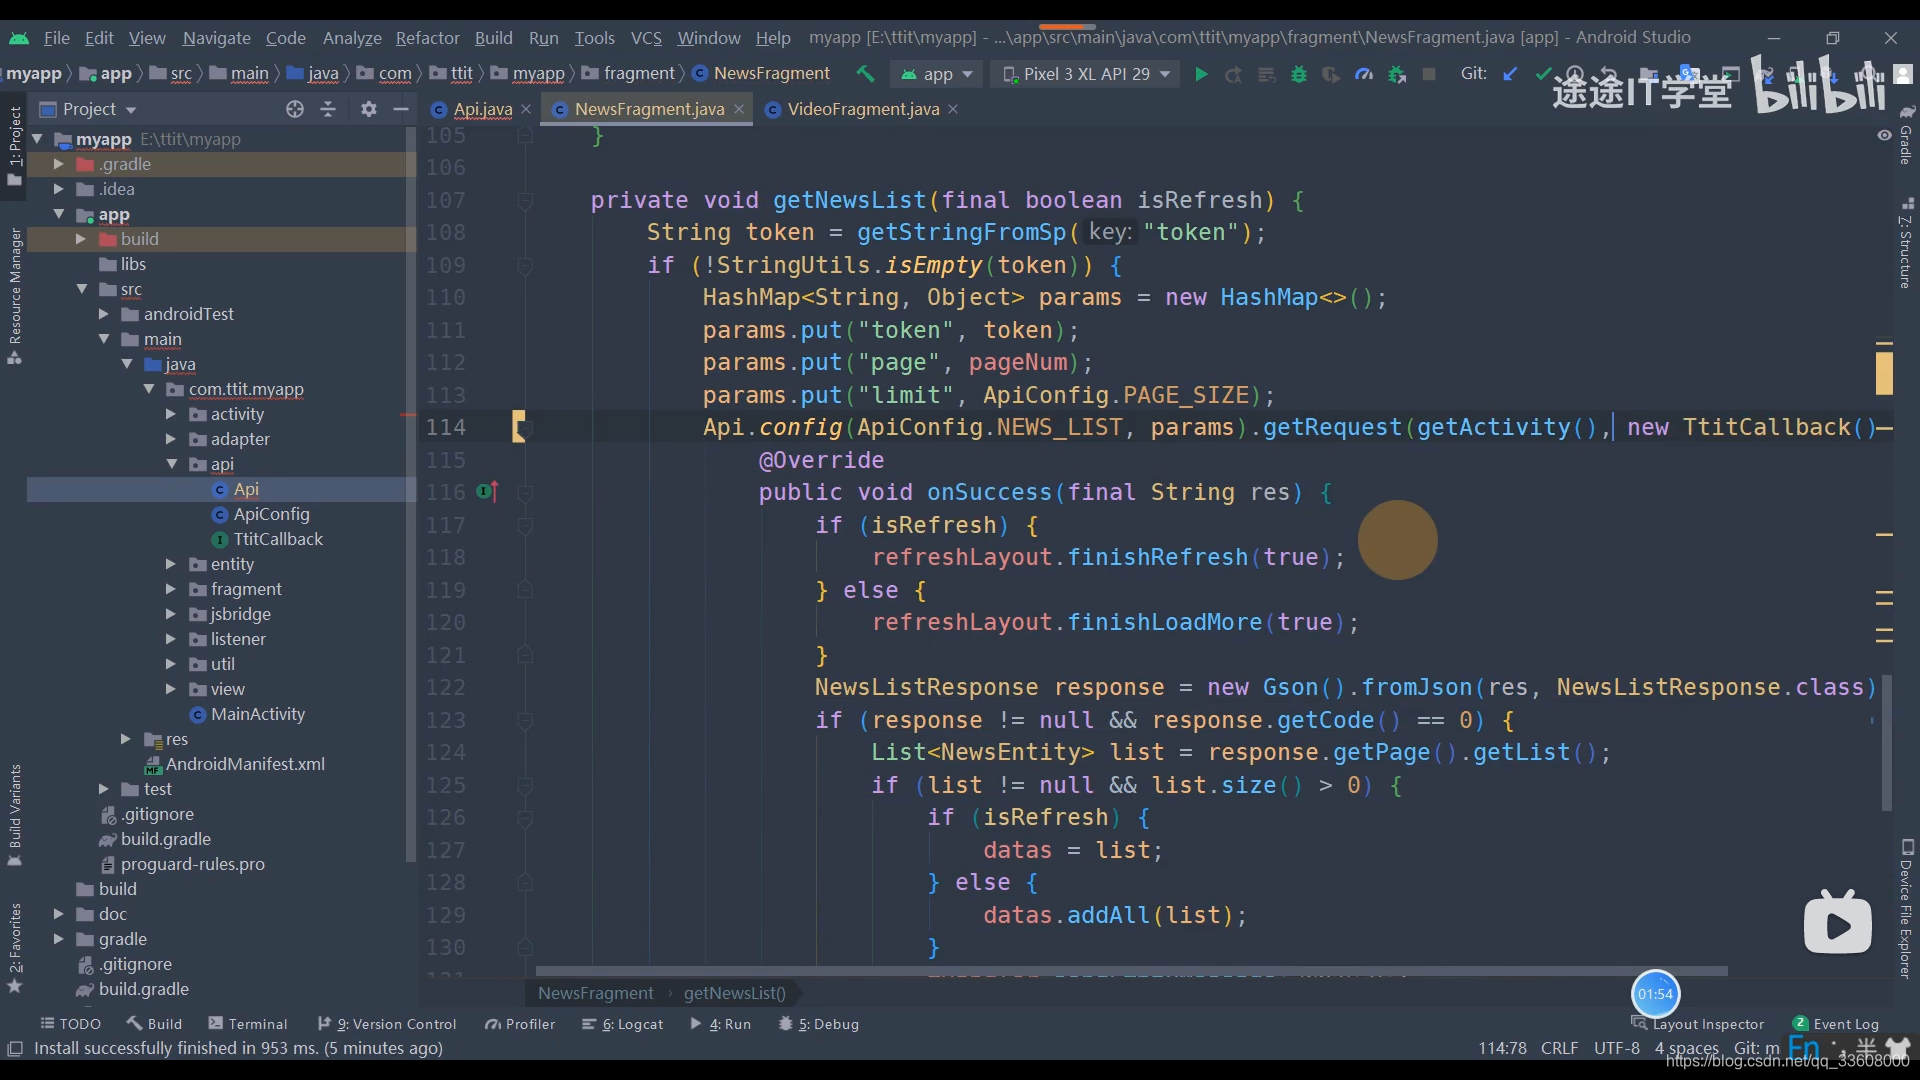Select ApiConfig class in project tree
1920x1080 pixels.
(x=271, y=514)
